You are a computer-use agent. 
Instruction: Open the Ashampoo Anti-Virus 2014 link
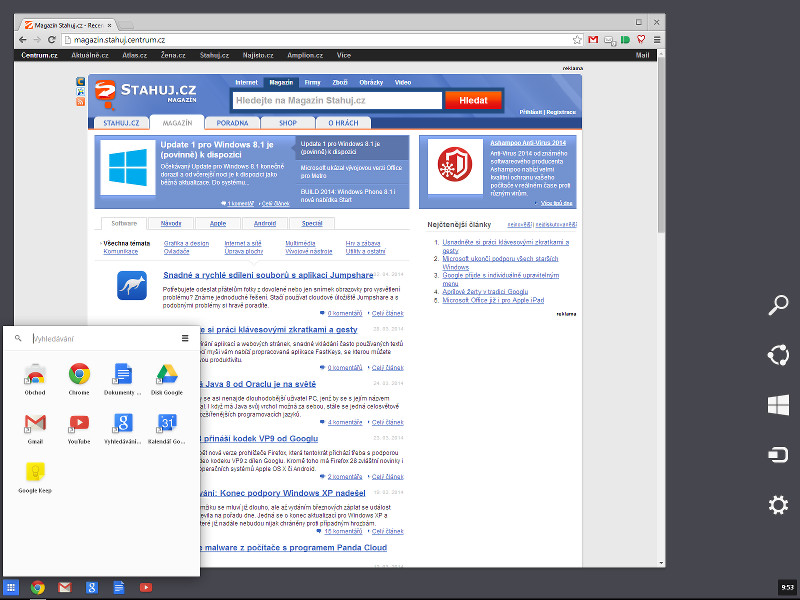point(528,143)
